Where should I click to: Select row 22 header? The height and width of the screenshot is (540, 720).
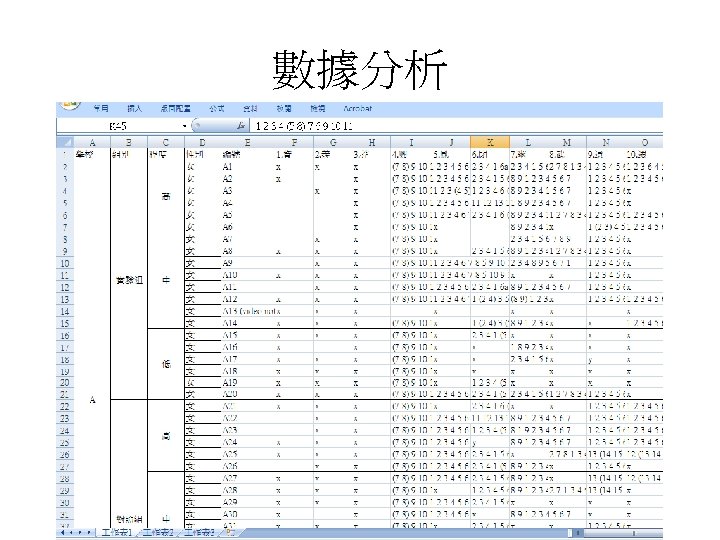(x=65, y=407)
